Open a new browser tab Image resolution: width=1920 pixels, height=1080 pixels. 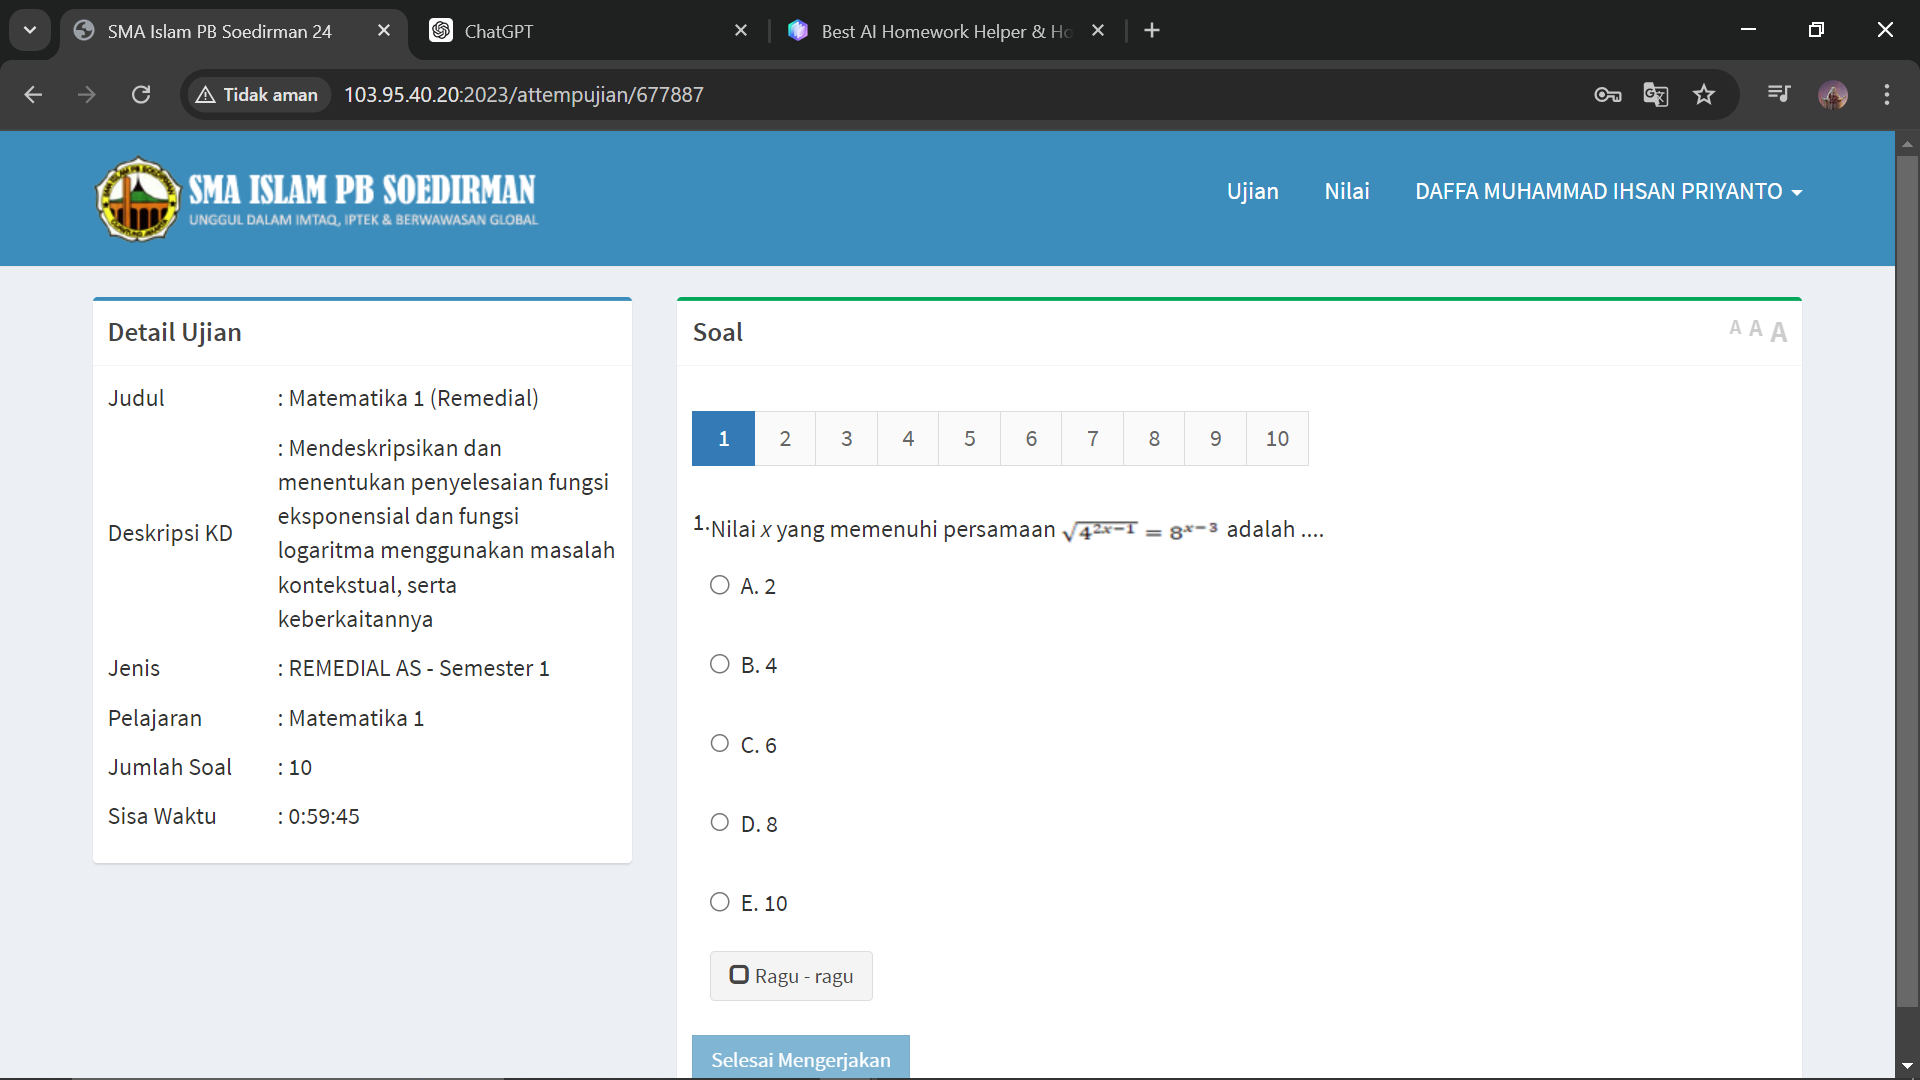(1152, 31)
